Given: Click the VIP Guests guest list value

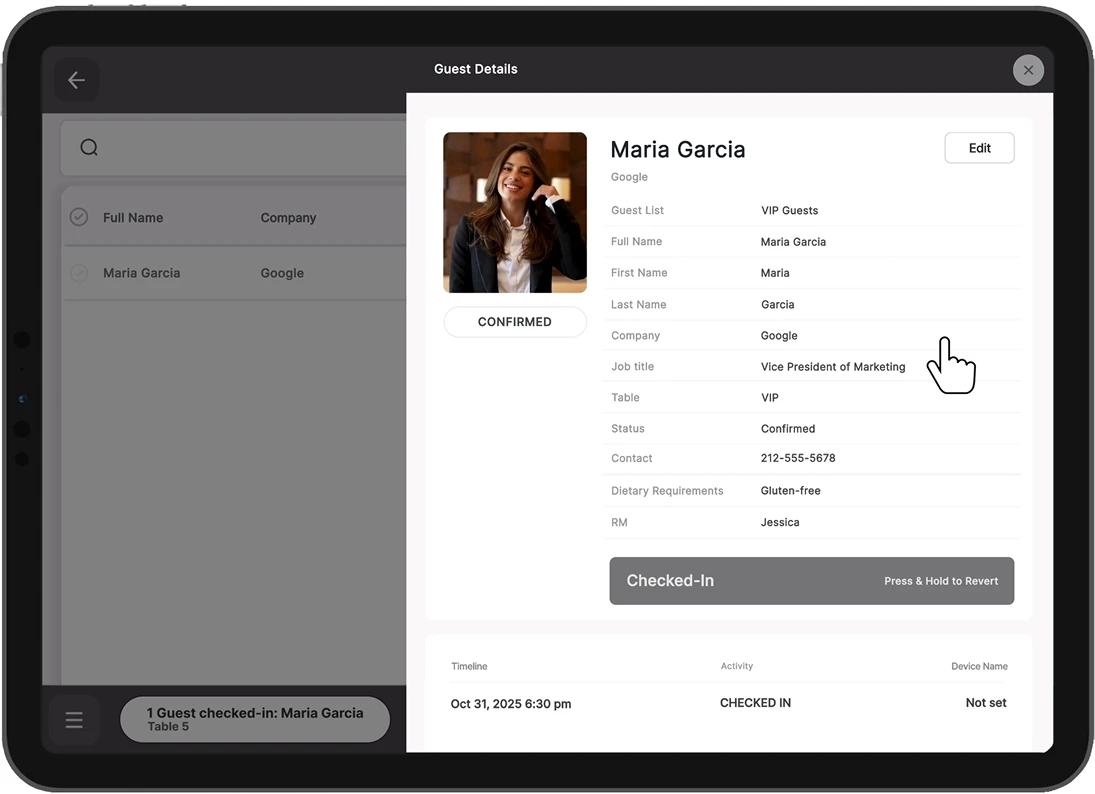Looking at the screenshot, I should point(789,210).
